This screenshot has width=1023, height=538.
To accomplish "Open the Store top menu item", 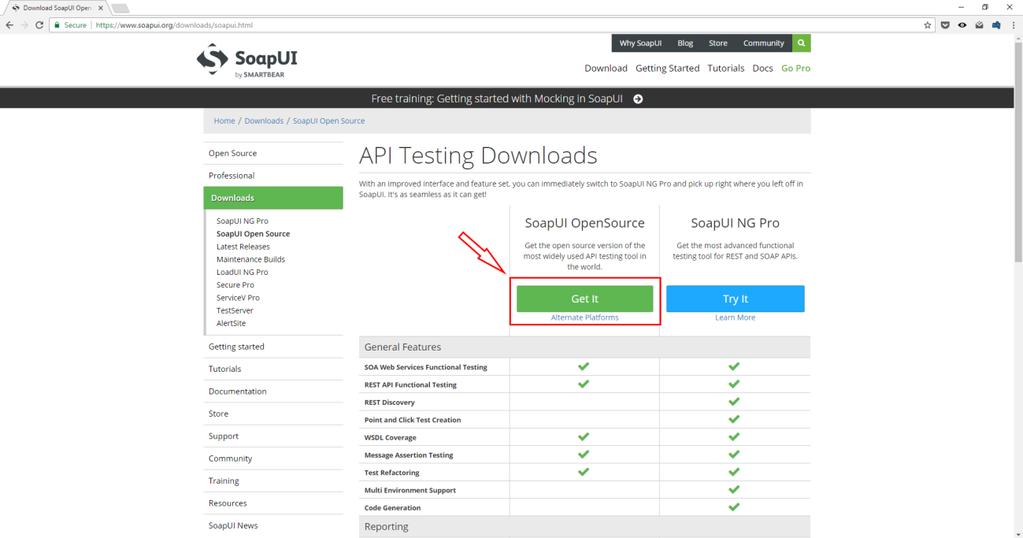I will point(718,43).
